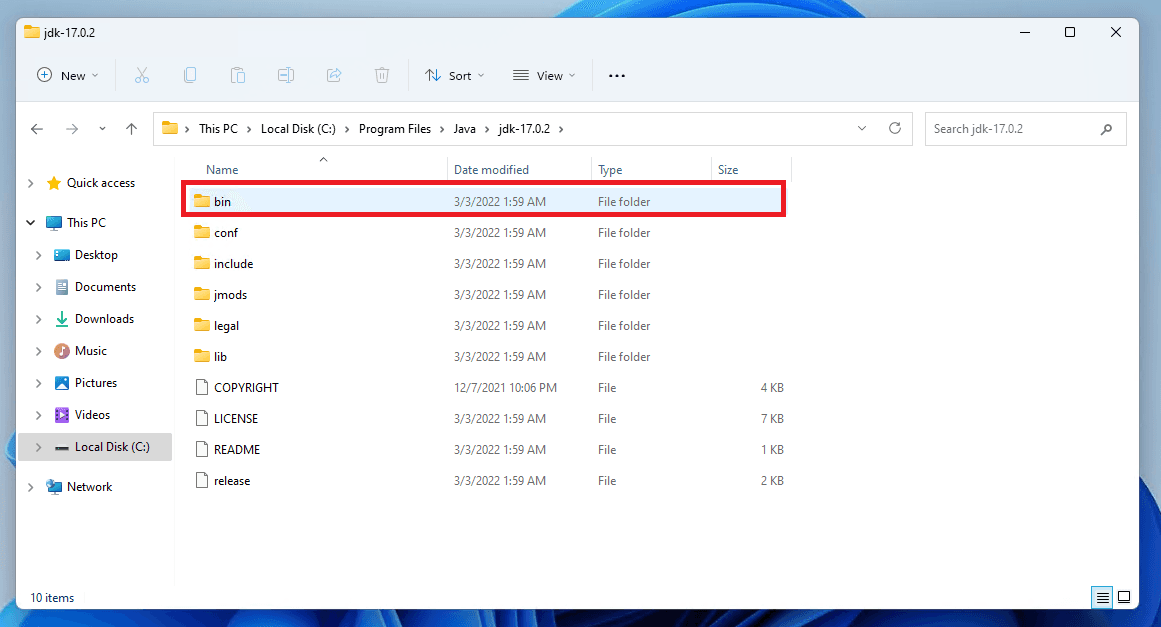
Task: Open recent locations dropdown chevron
Action: (x=102, y=129)
